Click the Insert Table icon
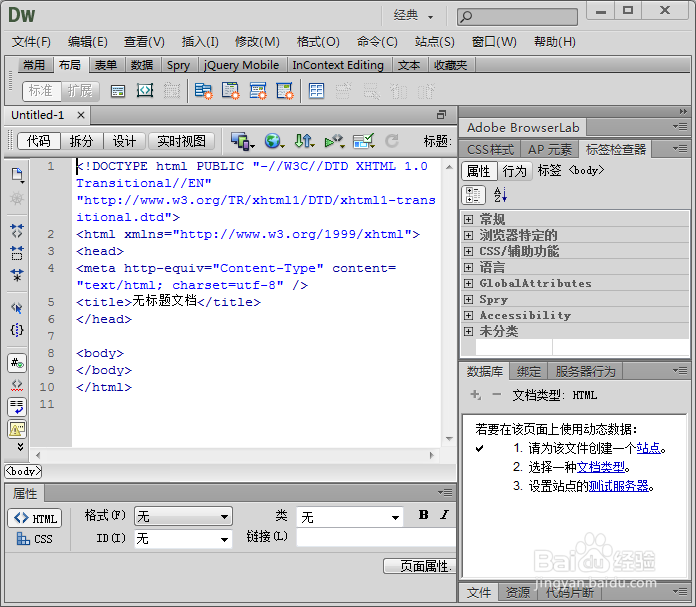Viewport: 696px width, 607px height. (316, 91)
